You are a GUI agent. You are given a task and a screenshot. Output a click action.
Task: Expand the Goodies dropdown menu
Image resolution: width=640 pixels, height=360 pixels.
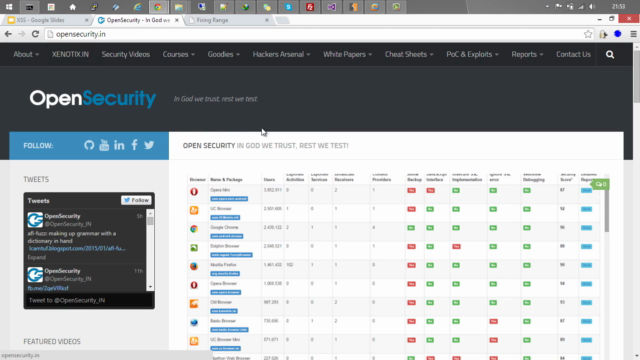point(223,54)
